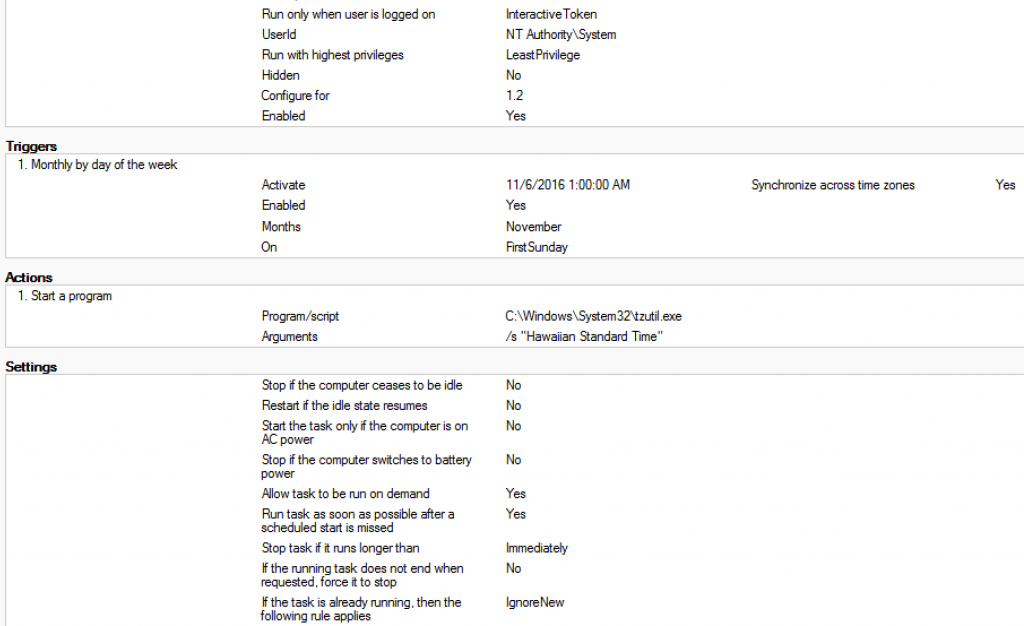Click the 'Restart if the idle state resumes' label
Image resolution: width=1024 pixels, height=626 pixels.
coord(345,406)
